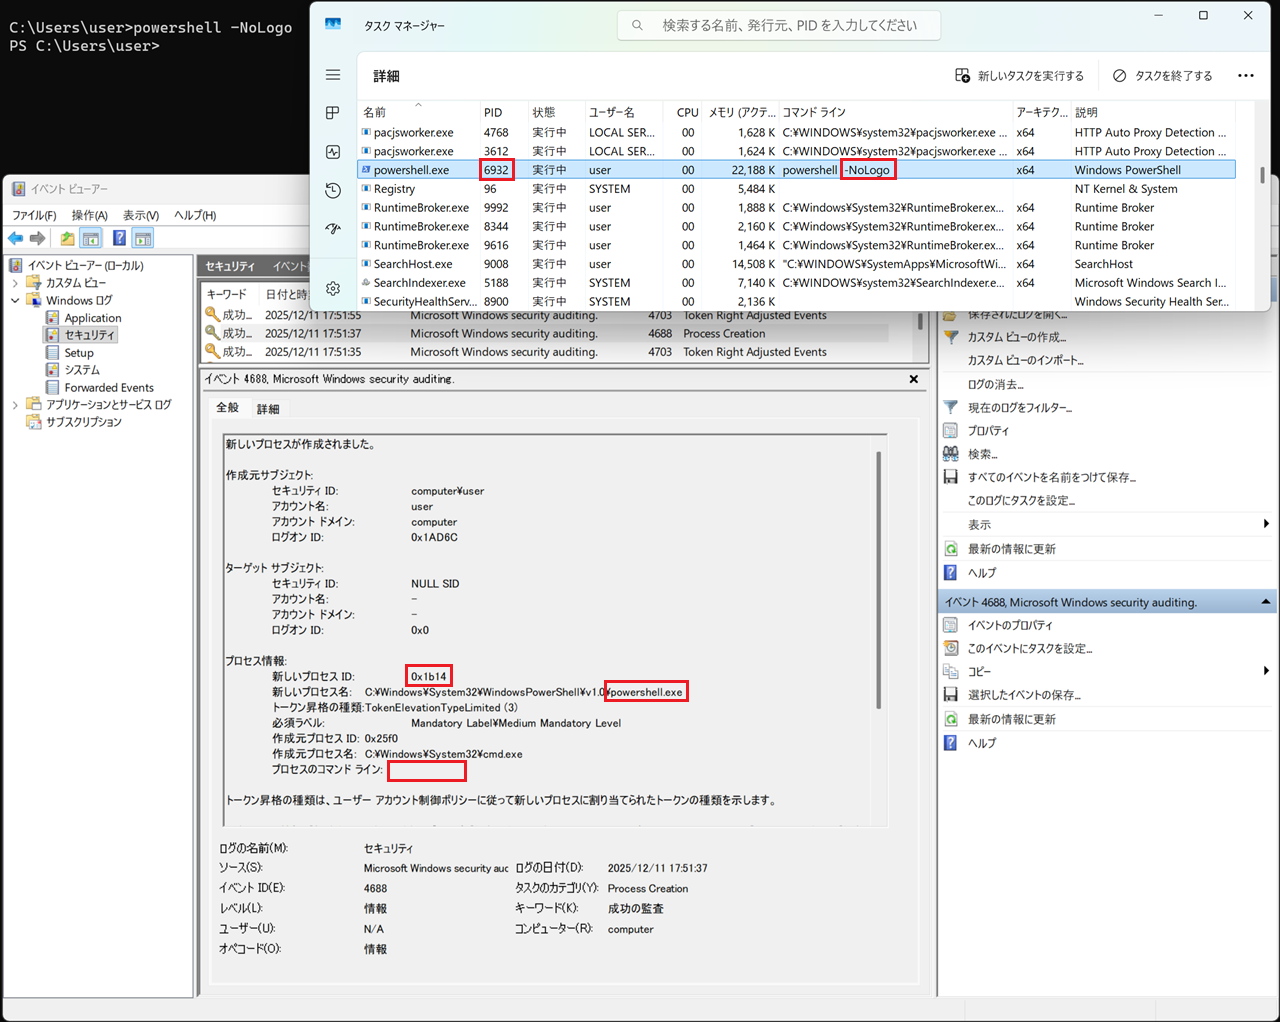
Task: Open the 操作(A) menu
Action: tap(89, 215)
